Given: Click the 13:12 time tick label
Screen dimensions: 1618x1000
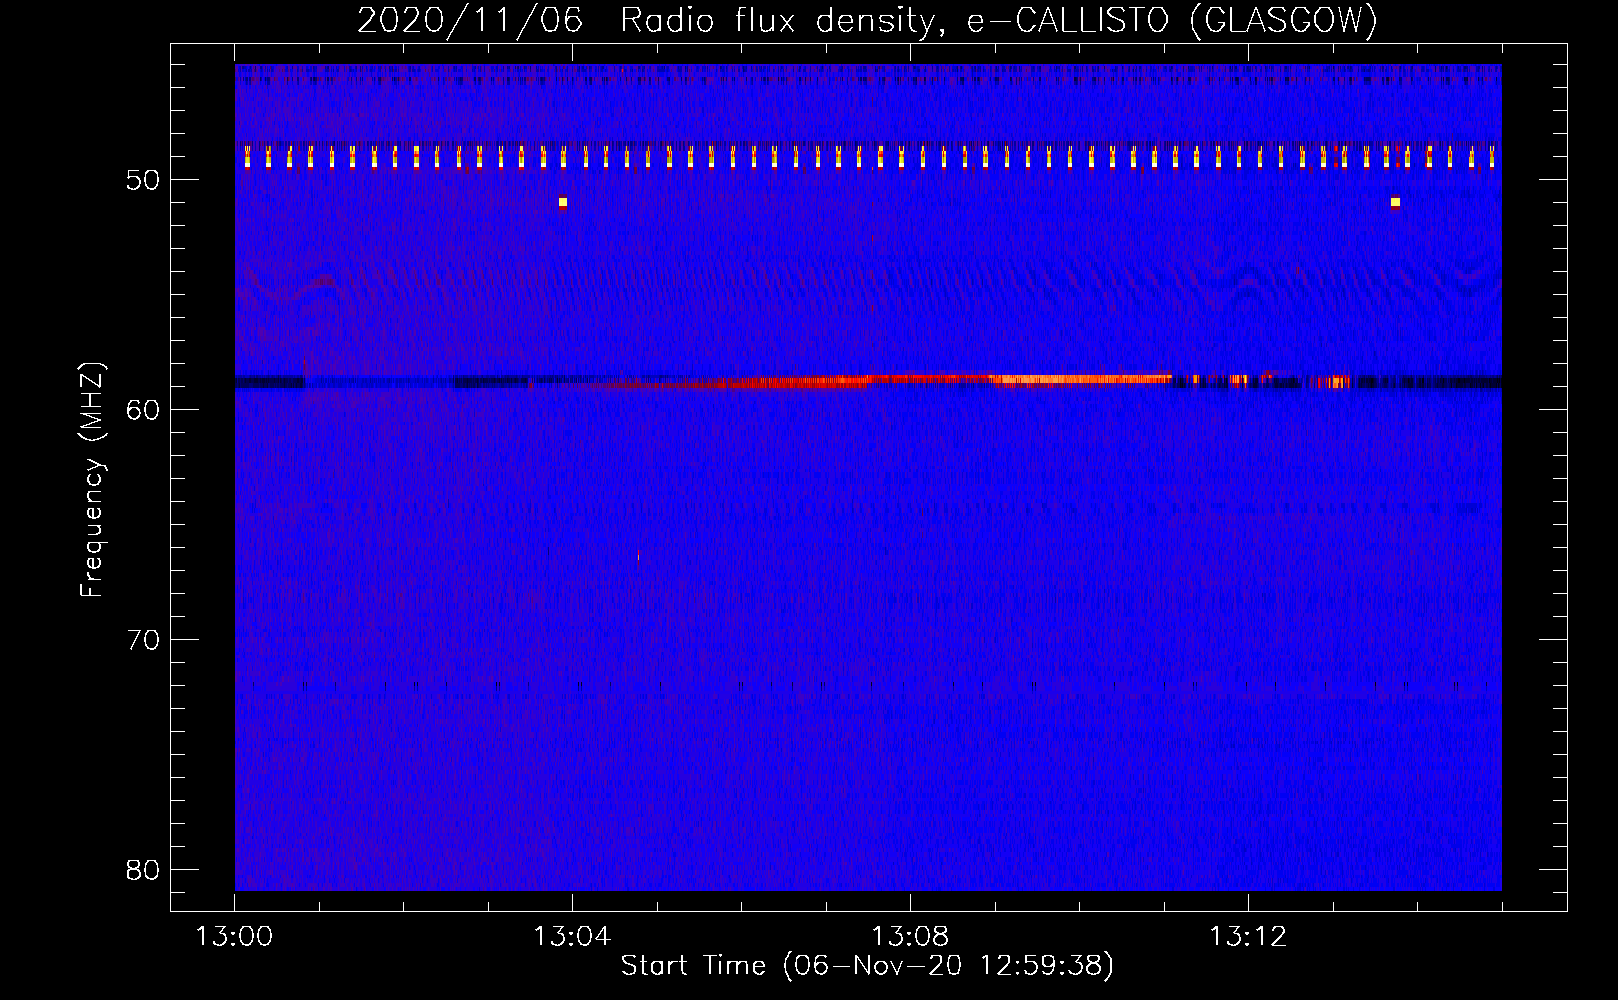Looking at the screenshot, I should coord(1248,937).
